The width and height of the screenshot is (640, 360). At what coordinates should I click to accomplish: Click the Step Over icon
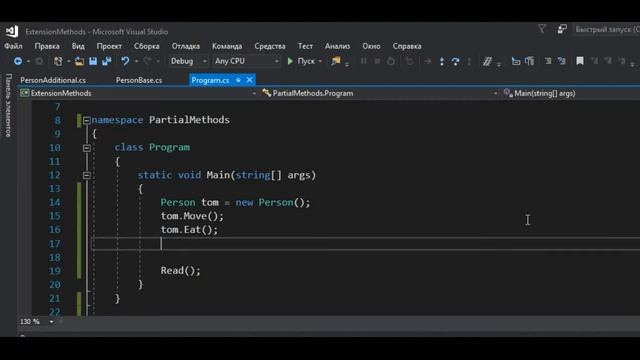click(456, 61)
